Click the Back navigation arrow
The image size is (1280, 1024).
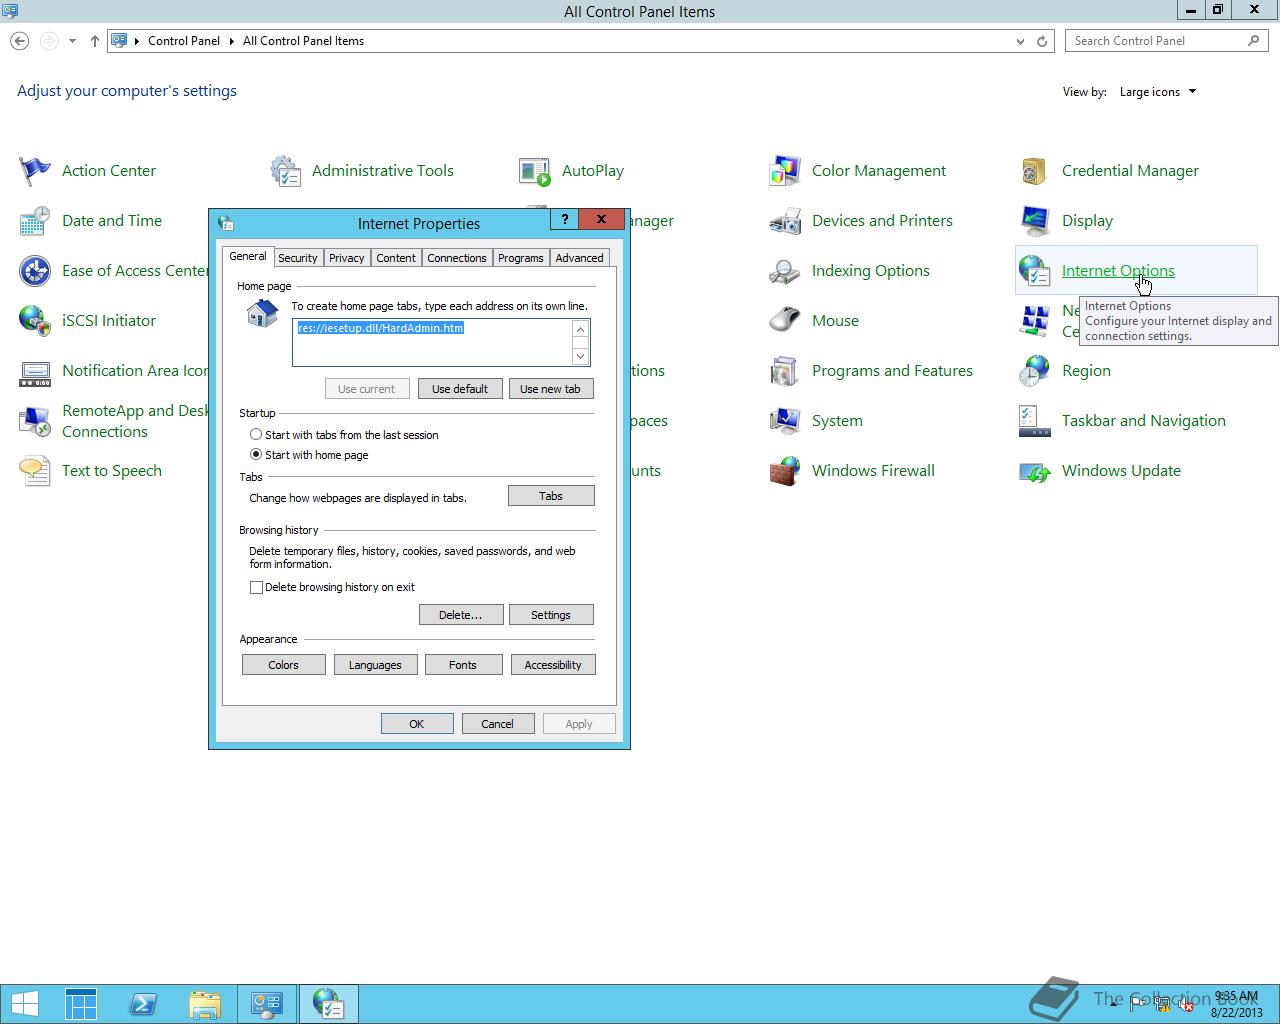(x=19, y=41)
